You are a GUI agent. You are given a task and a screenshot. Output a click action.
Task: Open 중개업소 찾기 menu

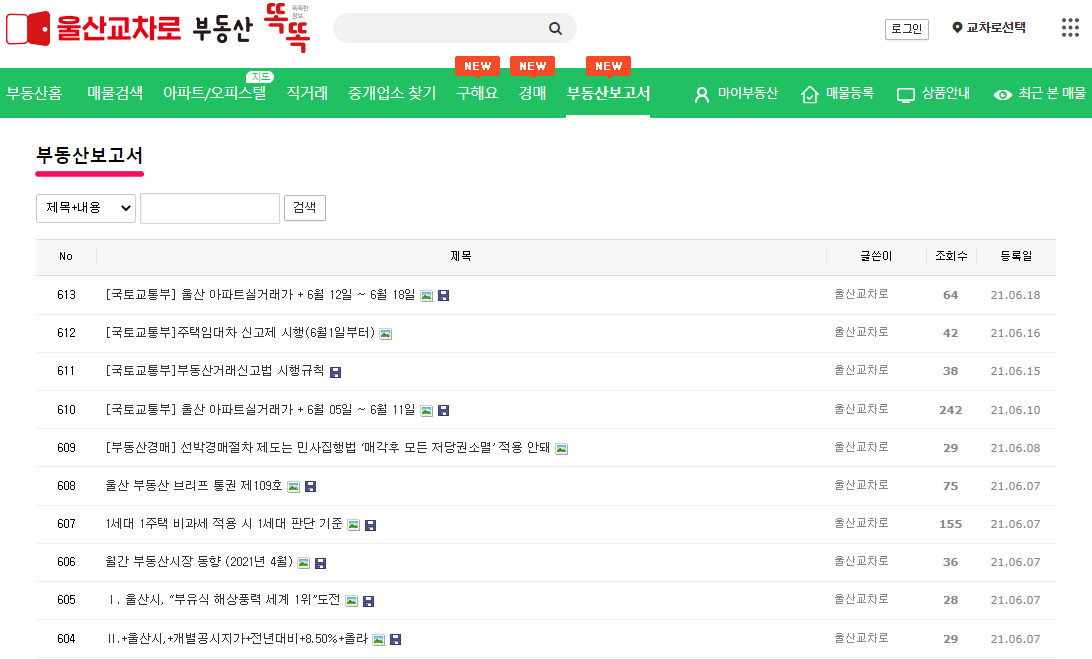click(x=392, y=93)
